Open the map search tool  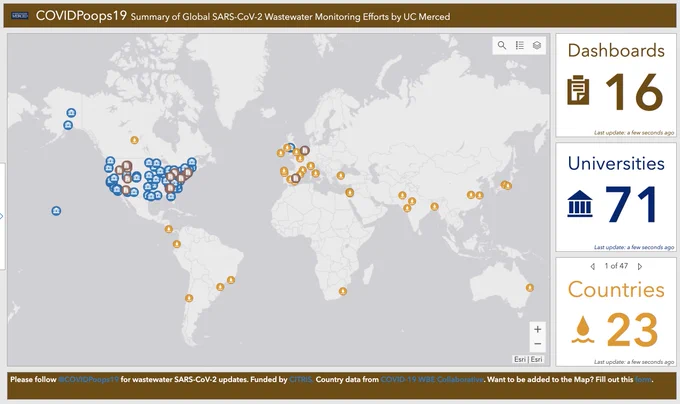click(502, 45)
